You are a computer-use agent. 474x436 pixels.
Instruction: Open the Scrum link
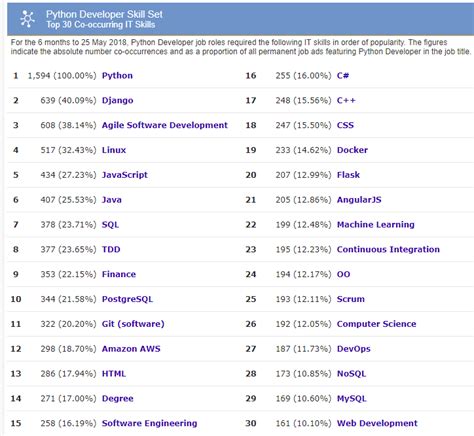[x=351, y=299]
